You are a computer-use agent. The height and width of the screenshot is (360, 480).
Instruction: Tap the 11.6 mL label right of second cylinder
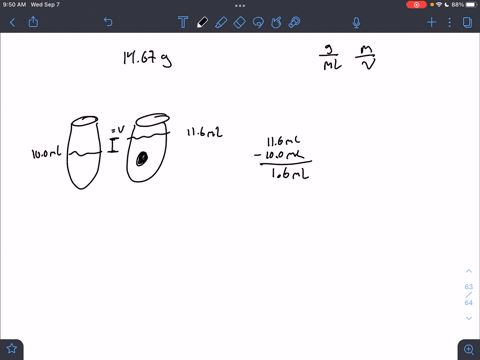pos(204,132)
